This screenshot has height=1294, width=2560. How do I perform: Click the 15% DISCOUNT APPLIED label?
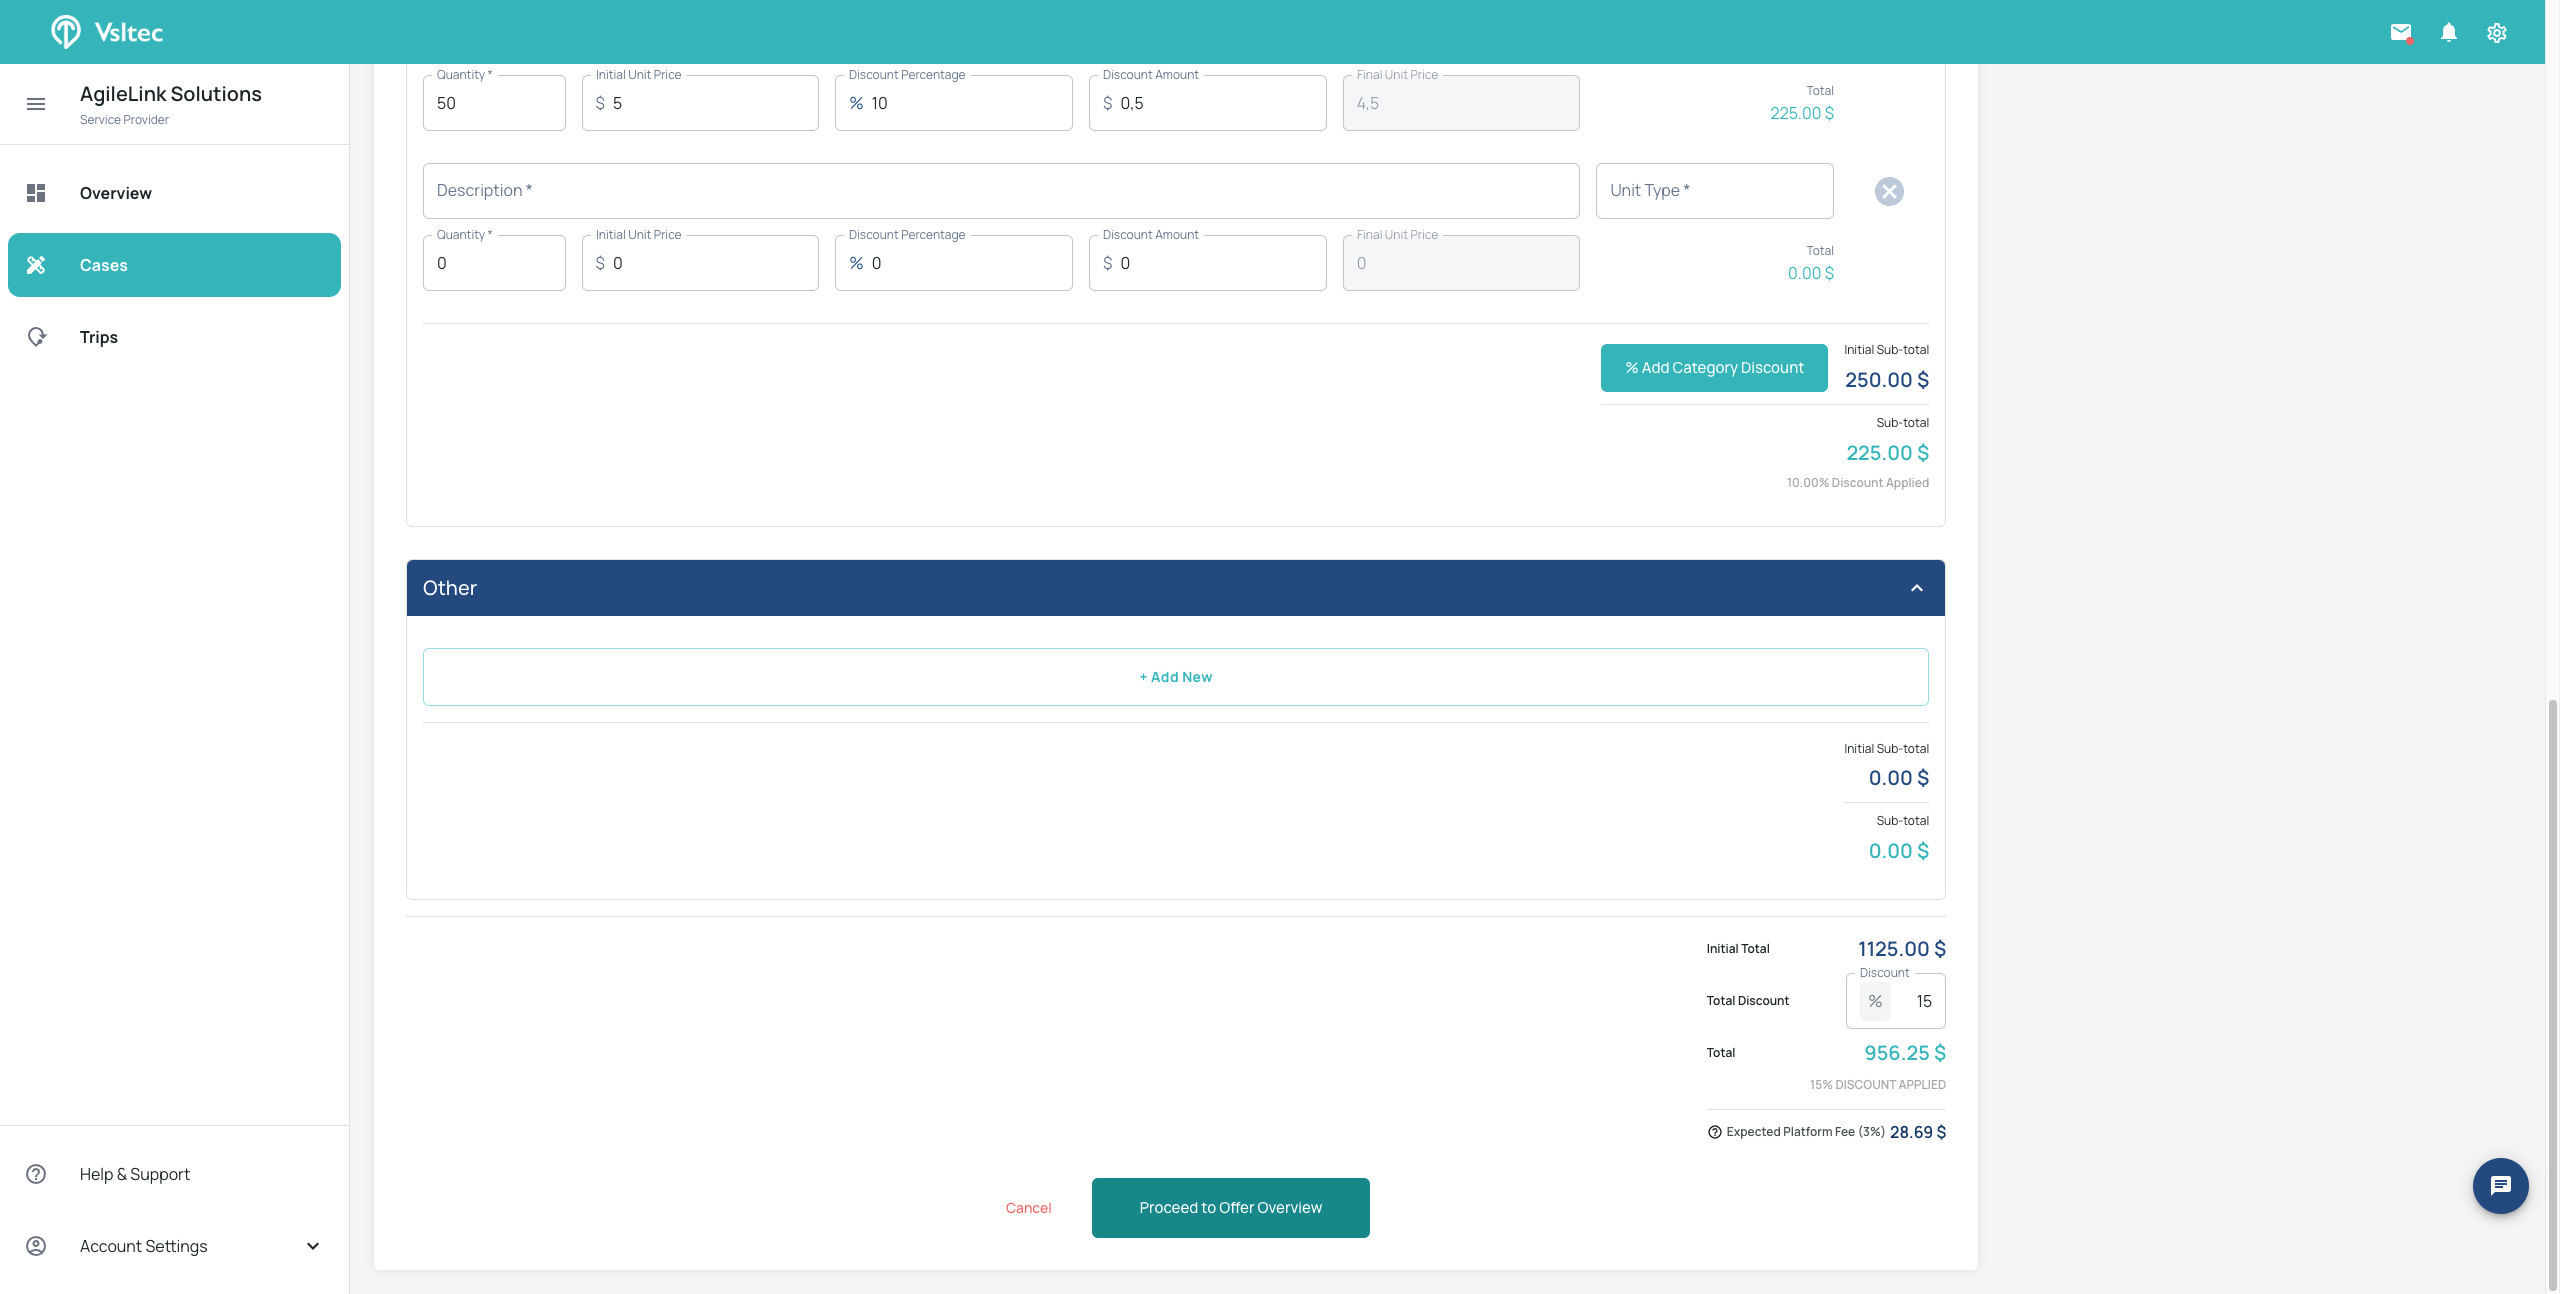(1877, 1085)
